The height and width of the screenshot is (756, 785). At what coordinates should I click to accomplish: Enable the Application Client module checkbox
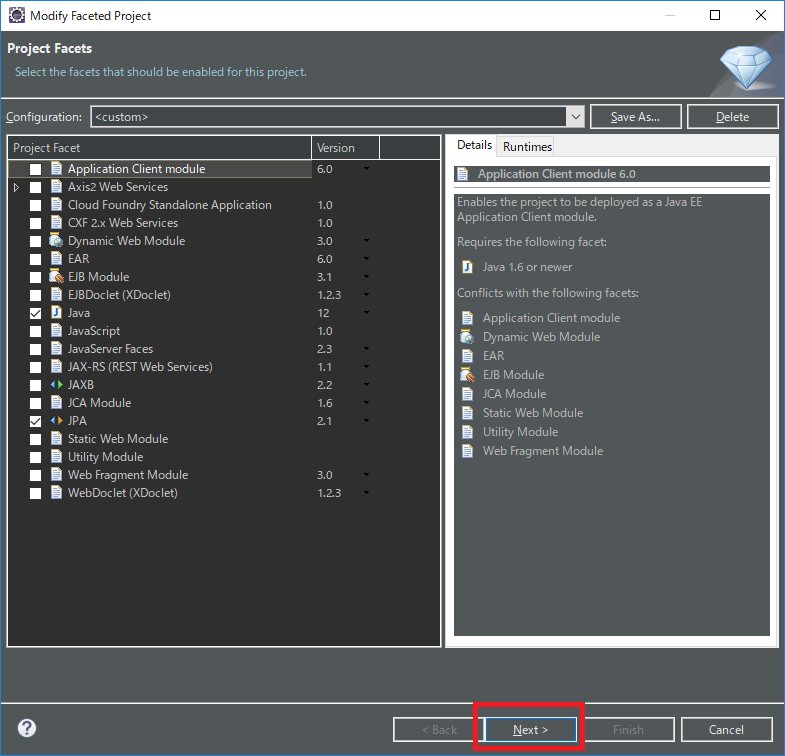tap(35, 169)
